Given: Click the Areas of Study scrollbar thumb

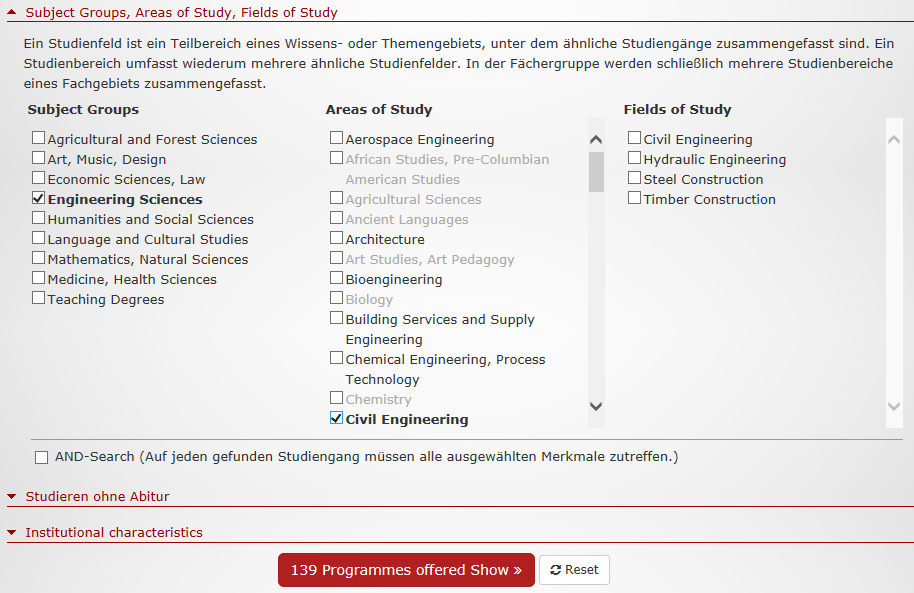Looking at the screenshot, I should (596, 172).
